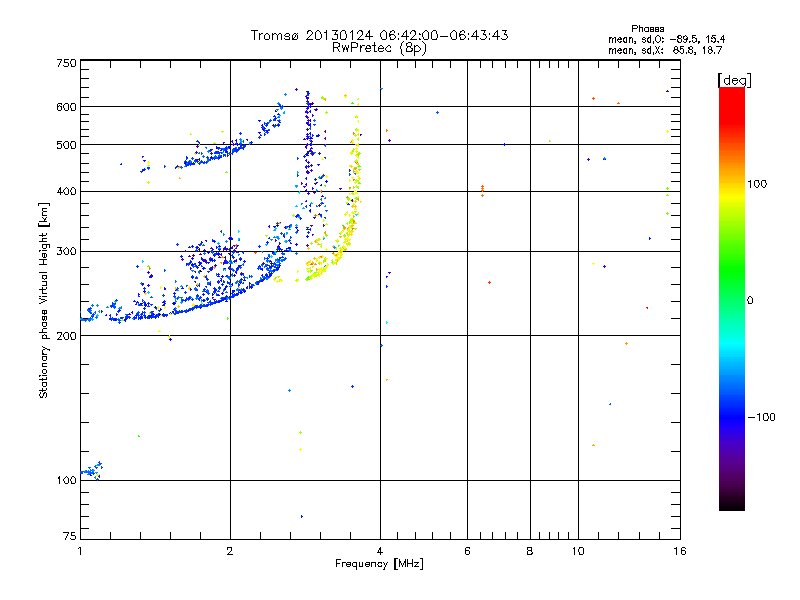Click the "500" height tick label

pos(66,145)
